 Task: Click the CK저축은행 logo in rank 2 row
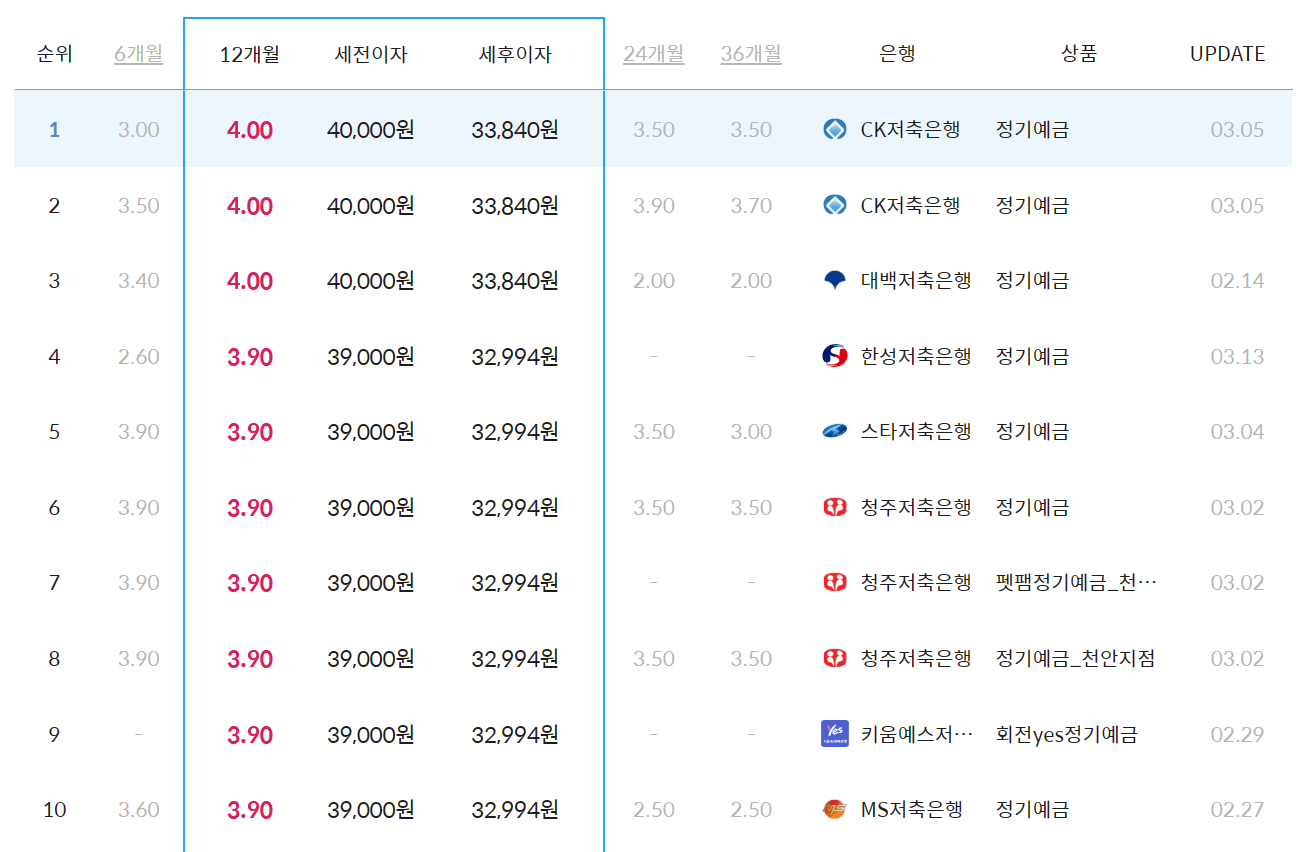[834, 205]
